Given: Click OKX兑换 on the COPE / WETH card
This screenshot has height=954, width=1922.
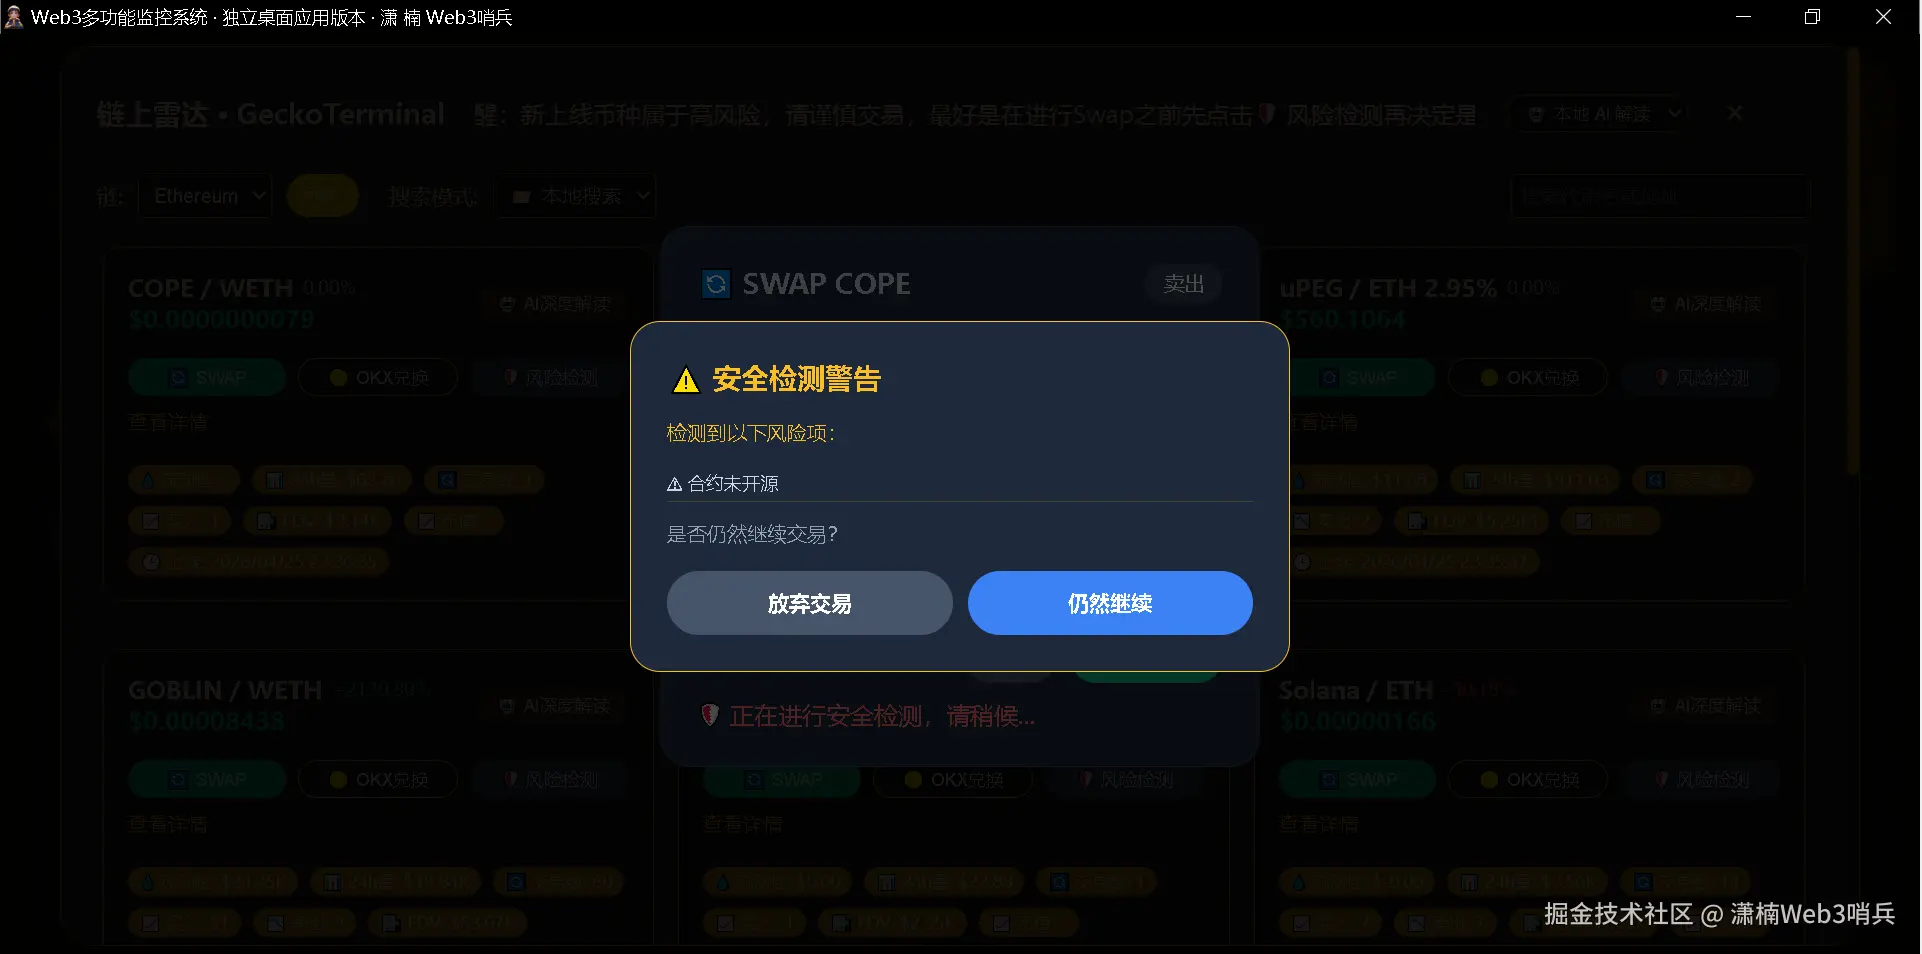Looking at the screenshot, I should tap(378, 377).
